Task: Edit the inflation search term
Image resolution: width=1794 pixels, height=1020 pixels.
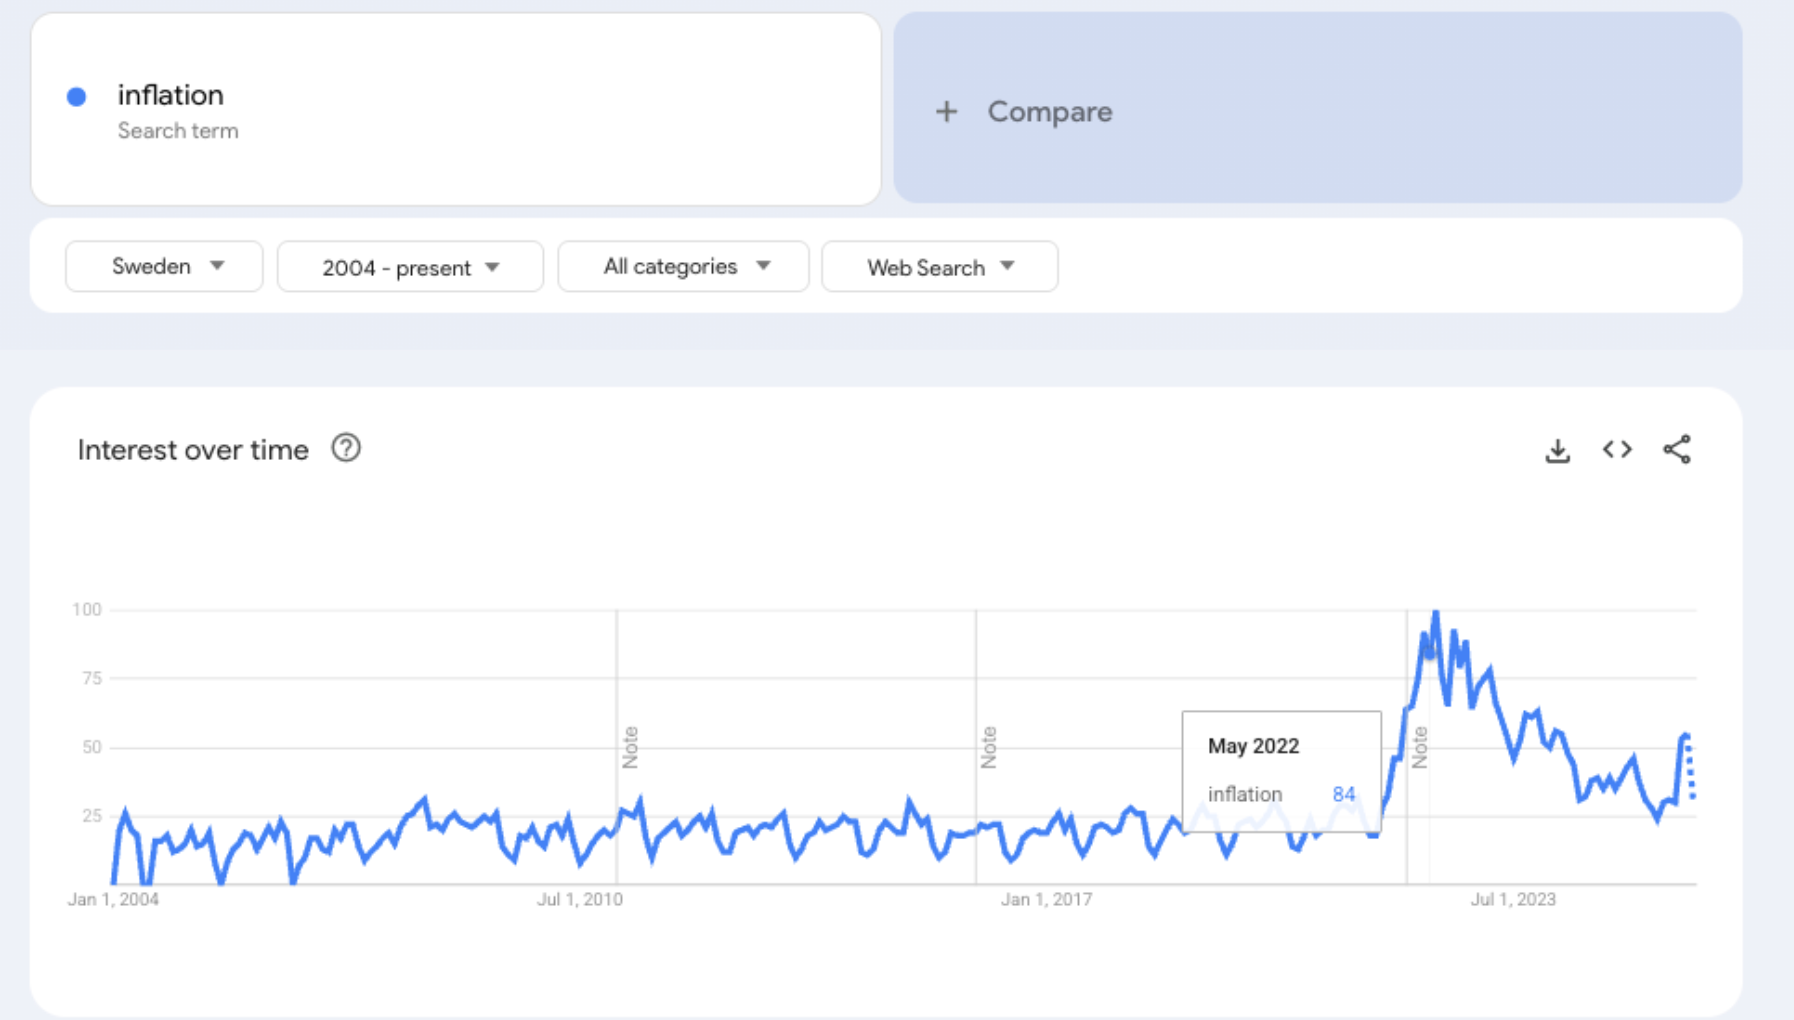Action: [x=171, y=96]
